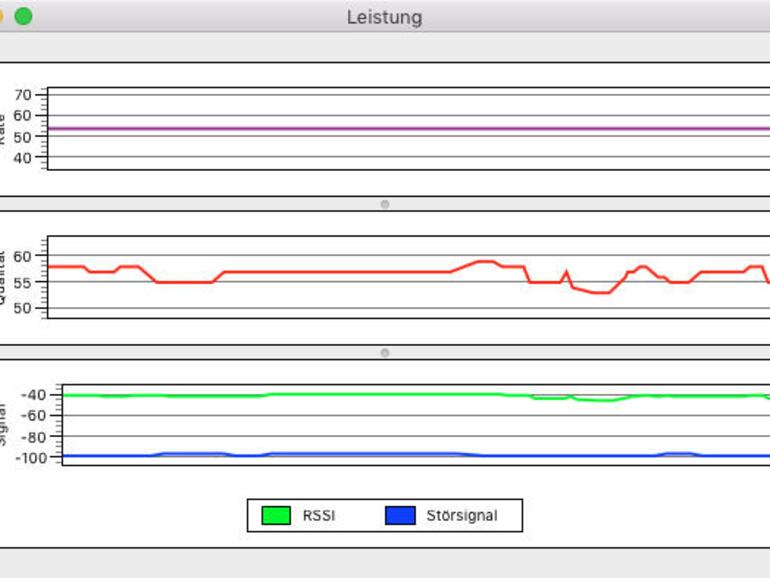Click the 70 tick label on the Rate axis

[23, 95]
